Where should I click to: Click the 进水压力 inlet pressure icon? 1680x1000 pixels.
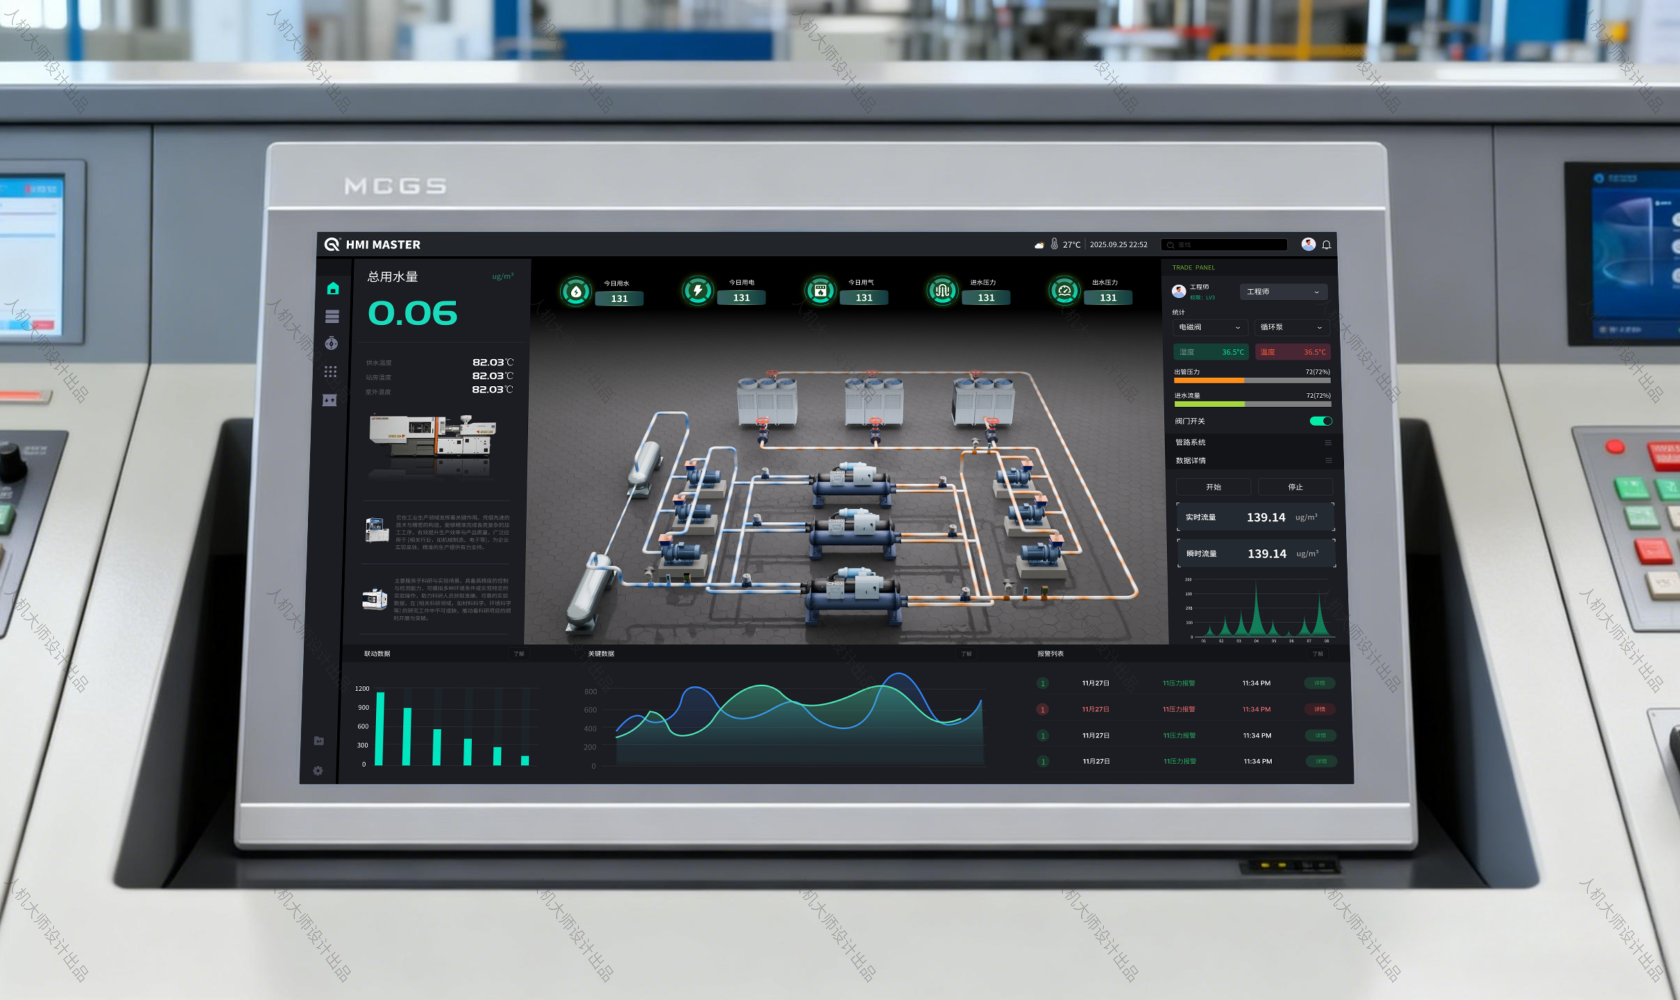click(x=941, y=291)
